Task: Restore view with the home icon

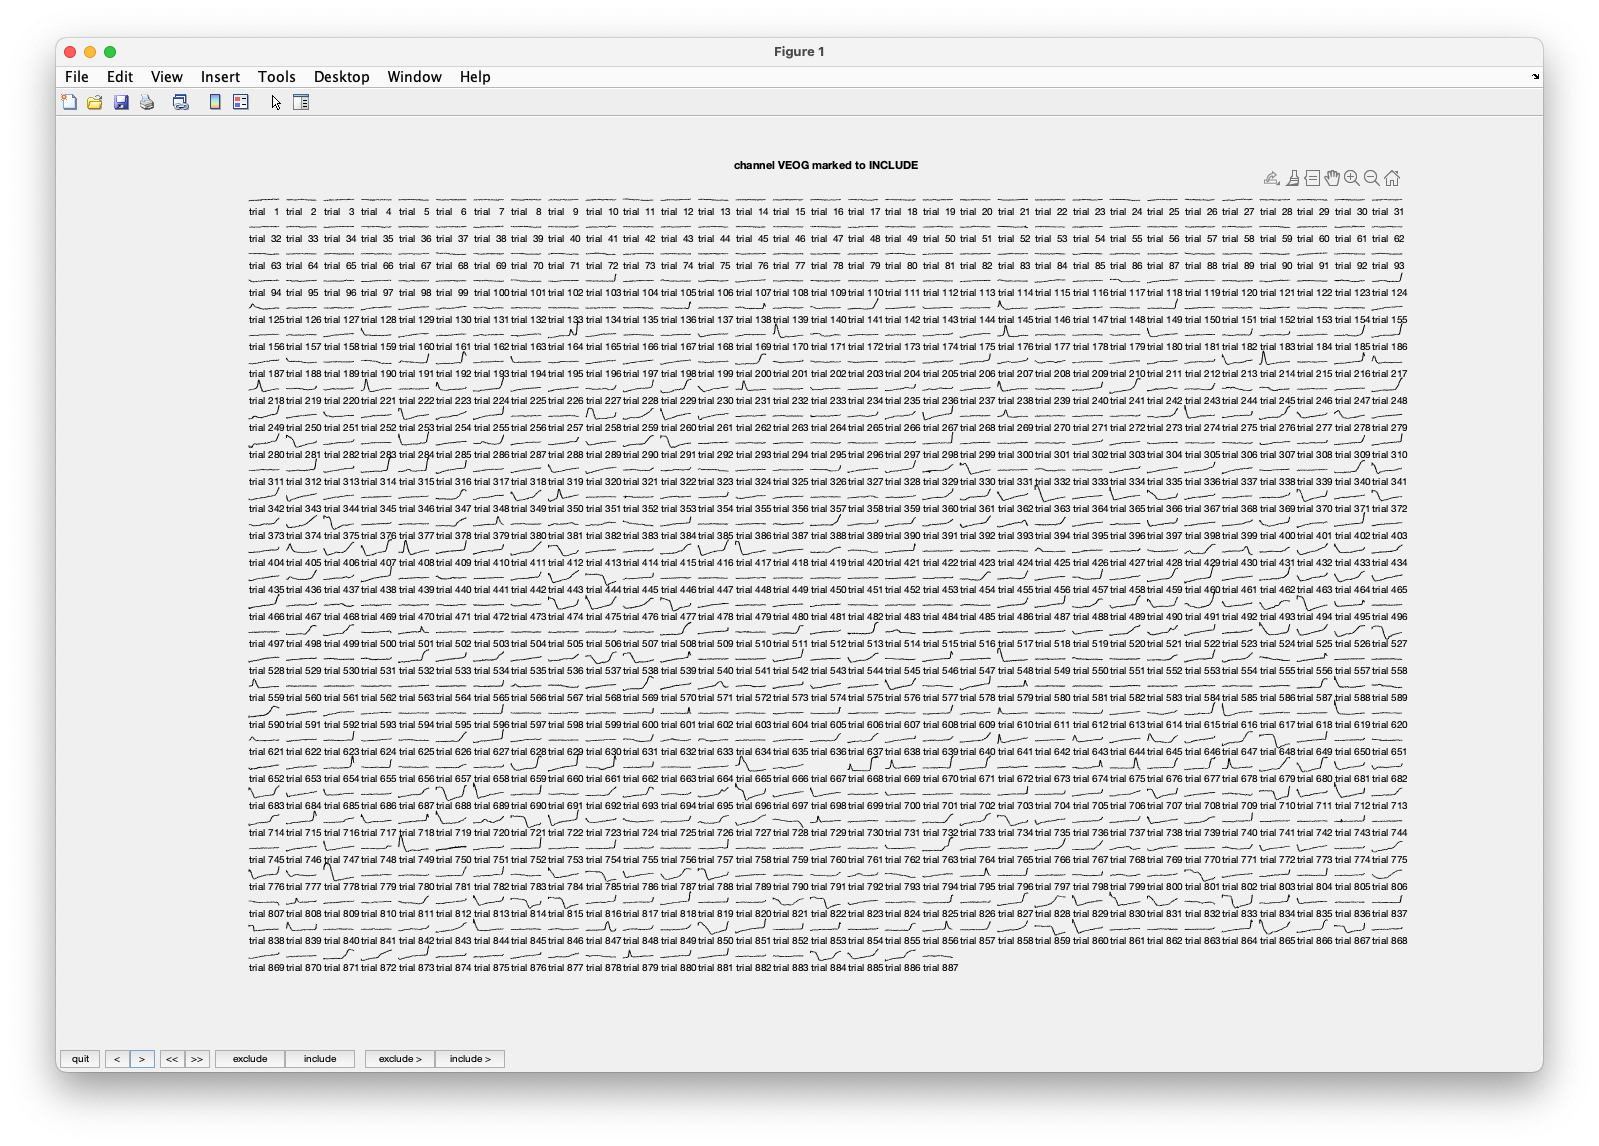Action: coord(1392,178)
